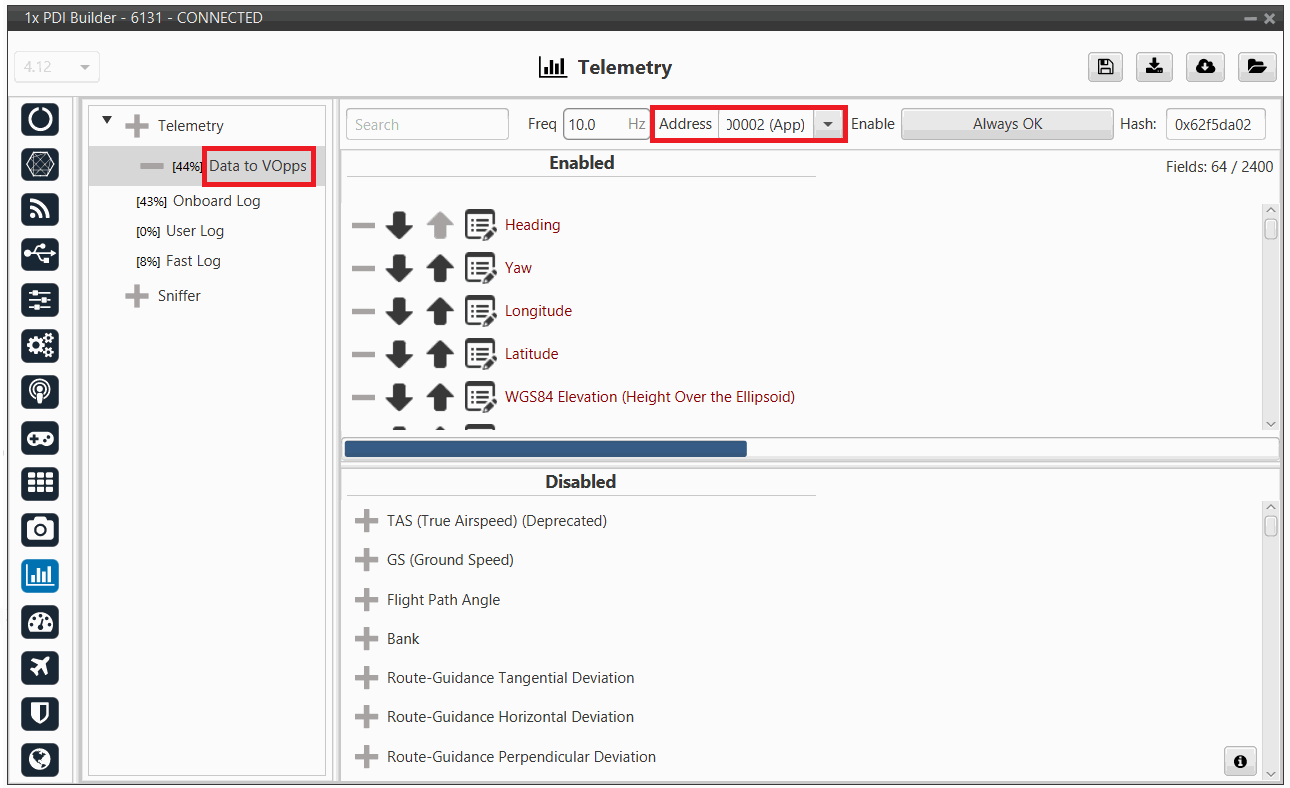The image size is (1290, 788).
Task: Open the 4.12 version dropdown
Action: click(57, 67)
